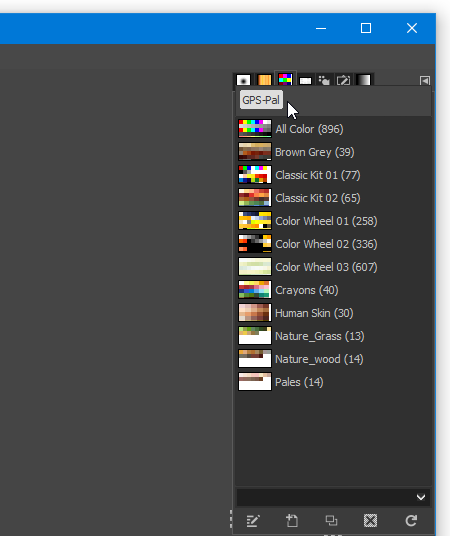
Task: Open the Paint Dynamics tab
Action: (324, 80)
